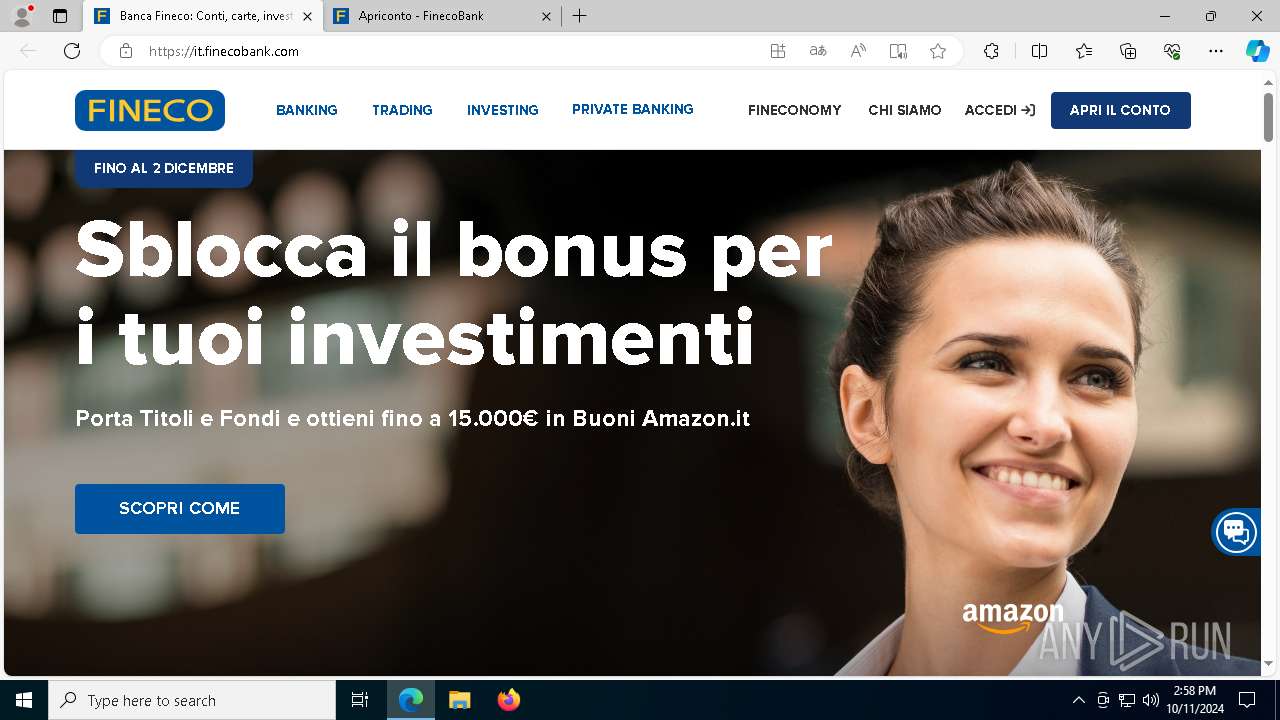This screenshot has width=1280, height=720.
Task: Open the PRIVATE BANKING menu
Action: 633,109
